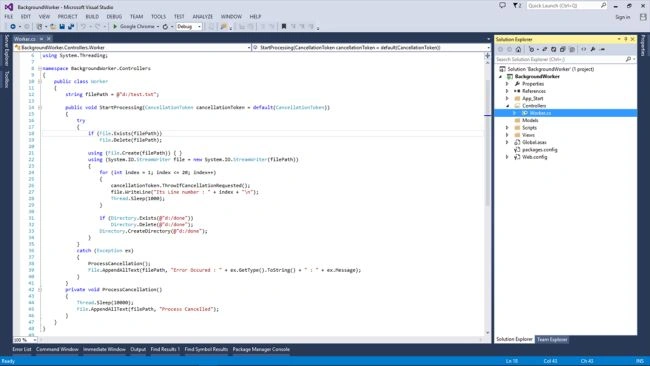This screenshot has height=366, width=650.
Task: Click the feedback speech bubble icon
Action: [x=502, y=5]
